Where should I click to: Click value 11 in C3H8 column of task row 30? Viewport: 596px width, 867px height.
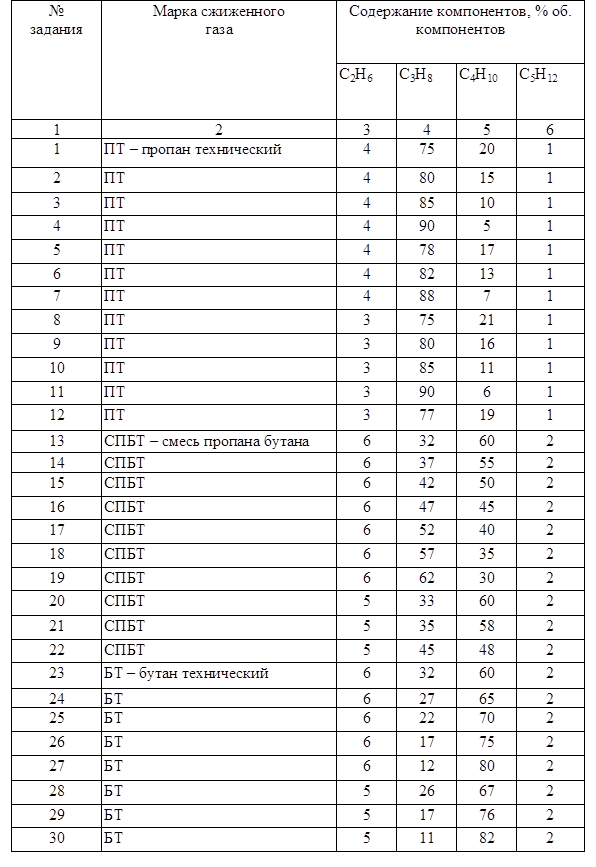(426, 838)
